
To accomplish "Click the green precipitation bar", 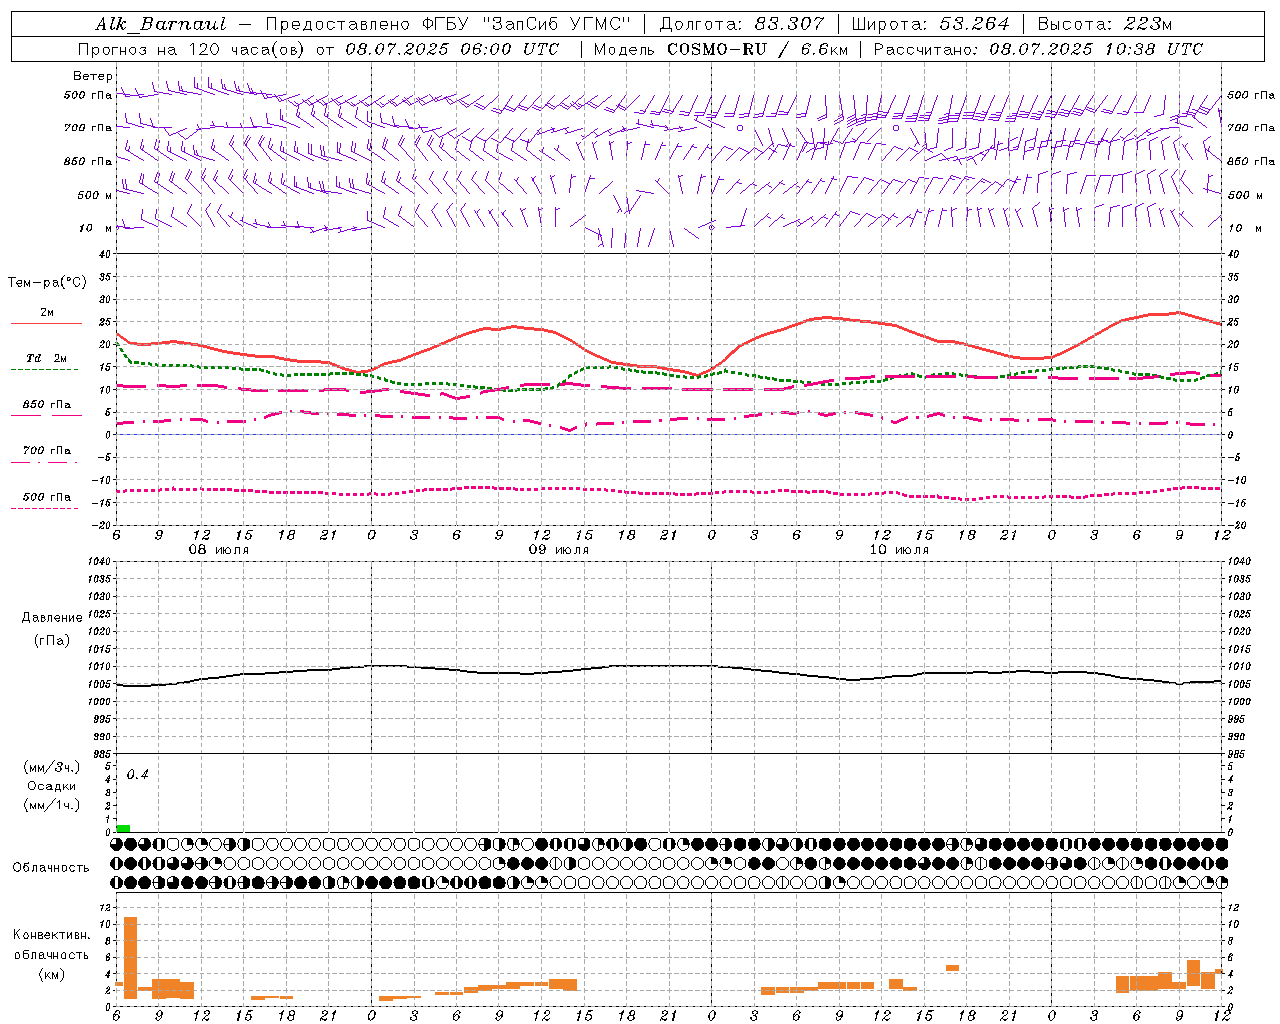I will [x=123, y=828].
